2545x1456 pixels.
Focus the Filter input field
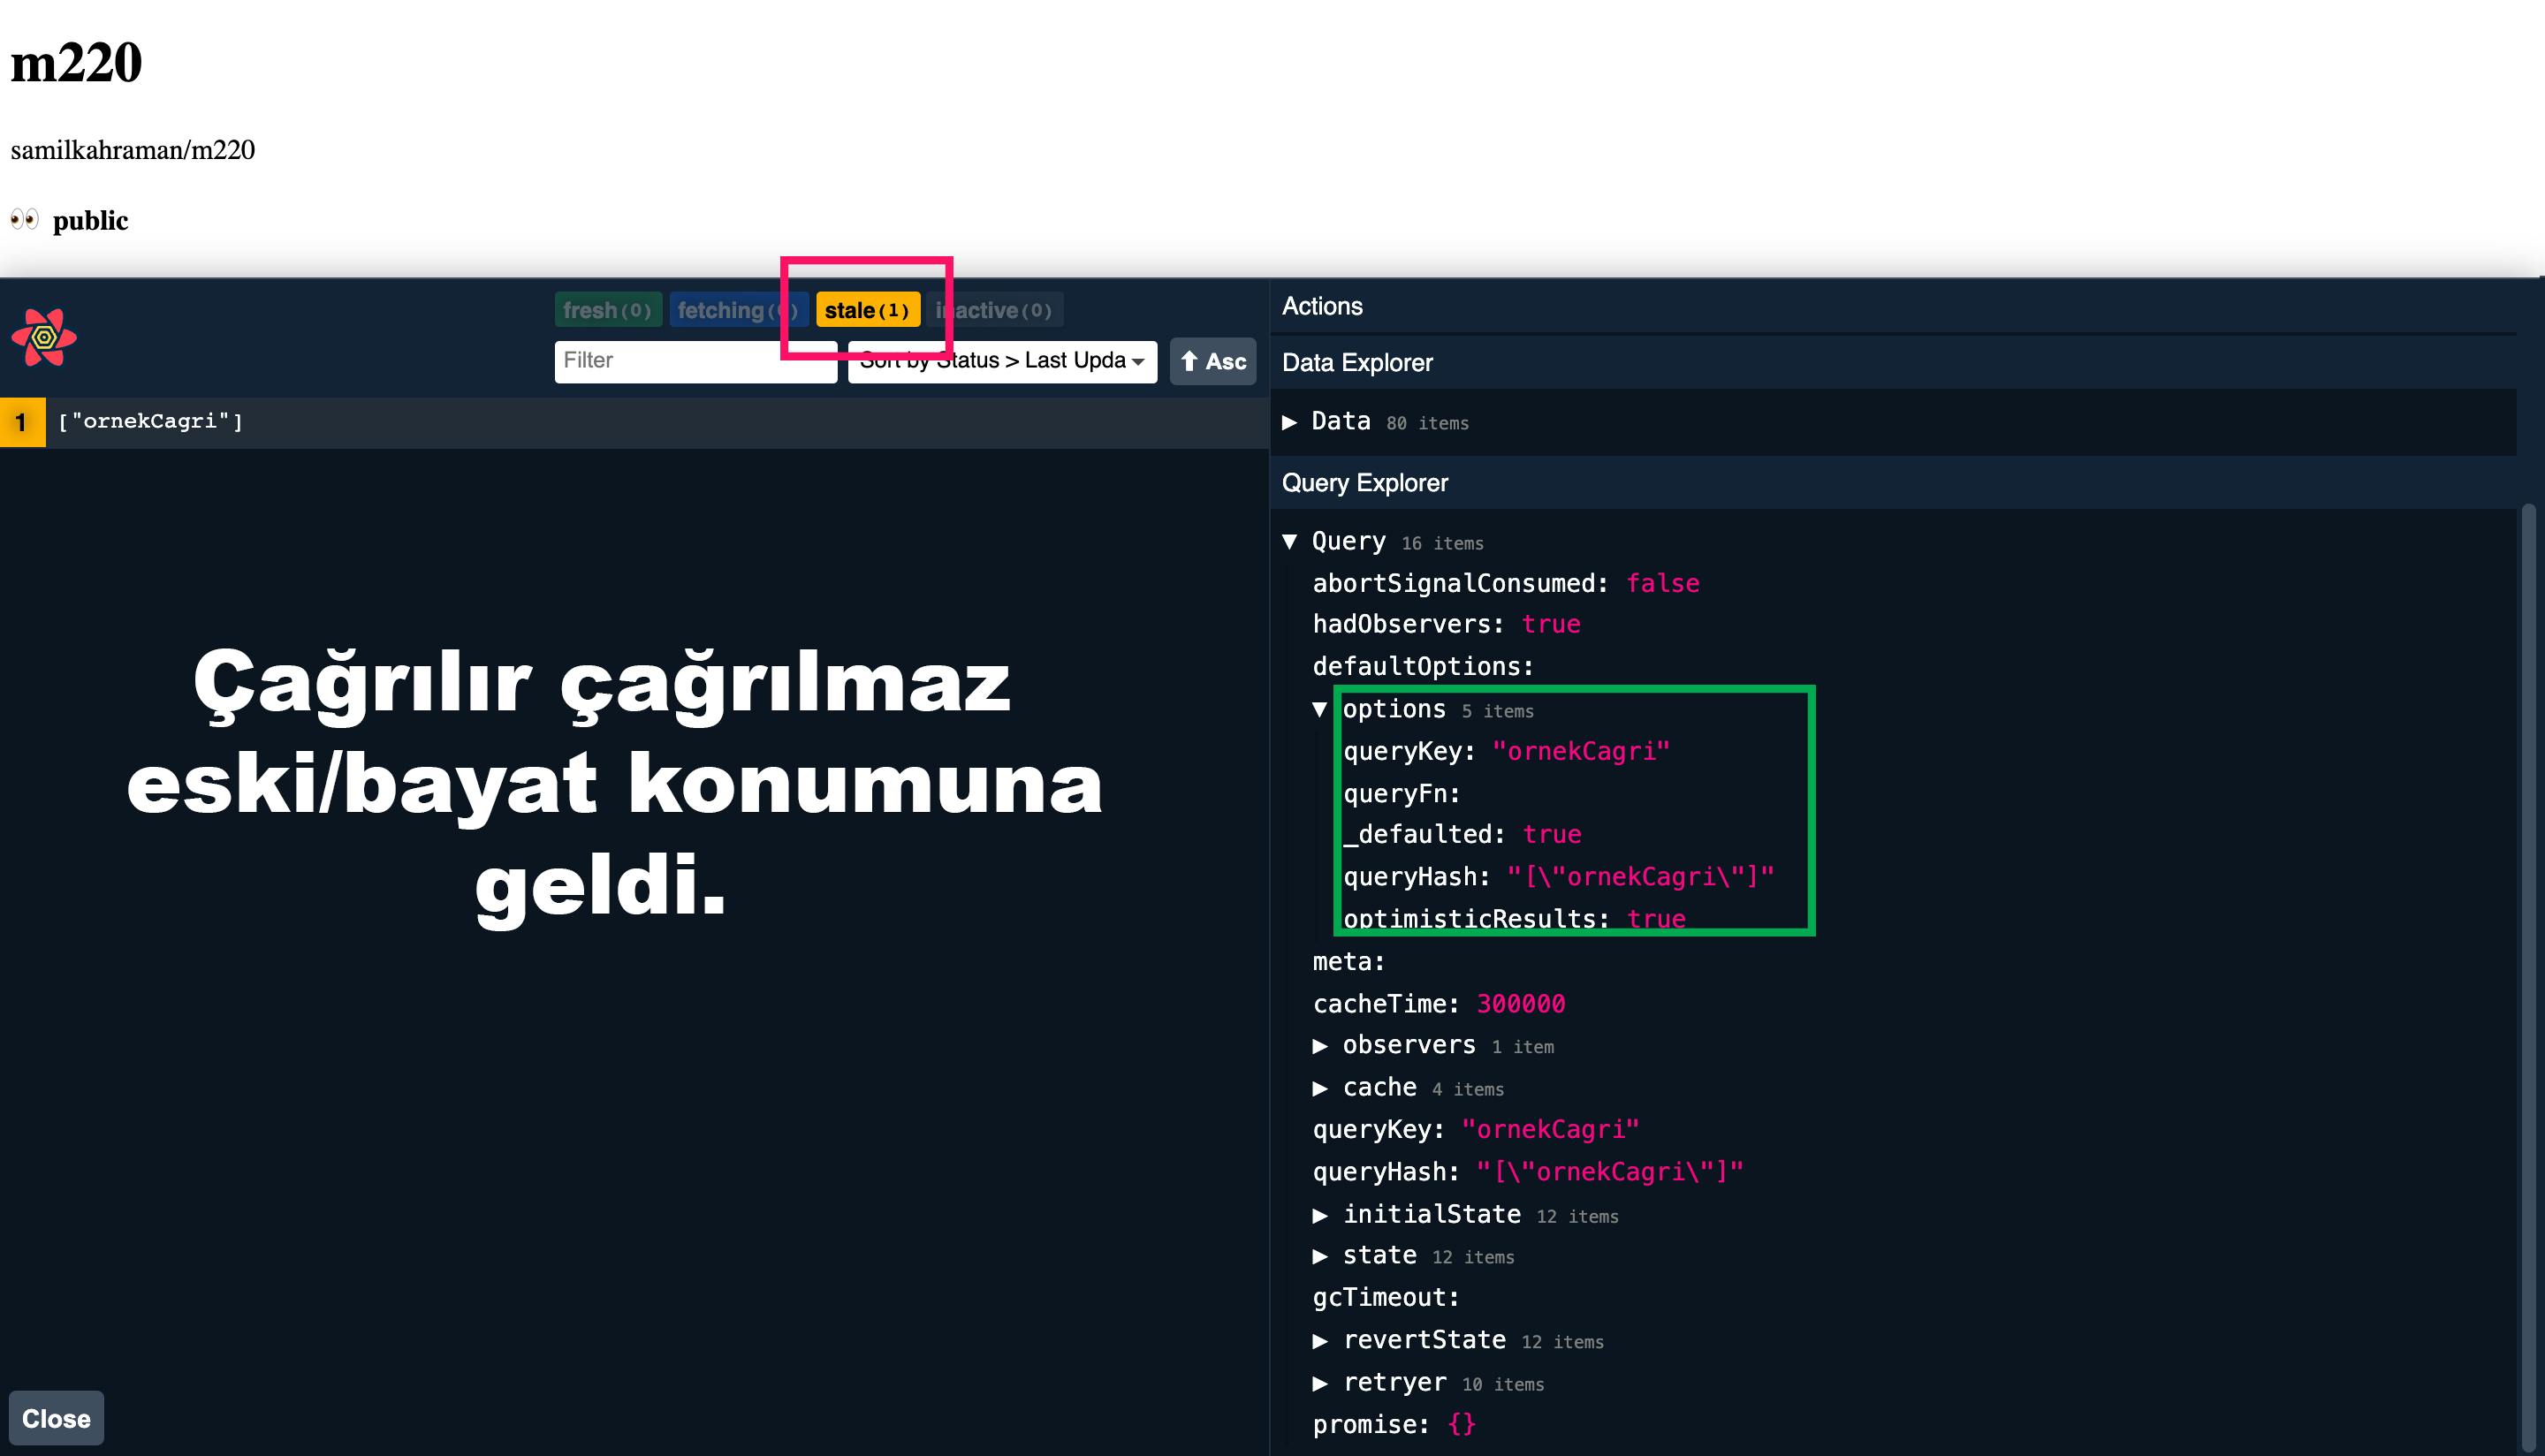point(695,361)
